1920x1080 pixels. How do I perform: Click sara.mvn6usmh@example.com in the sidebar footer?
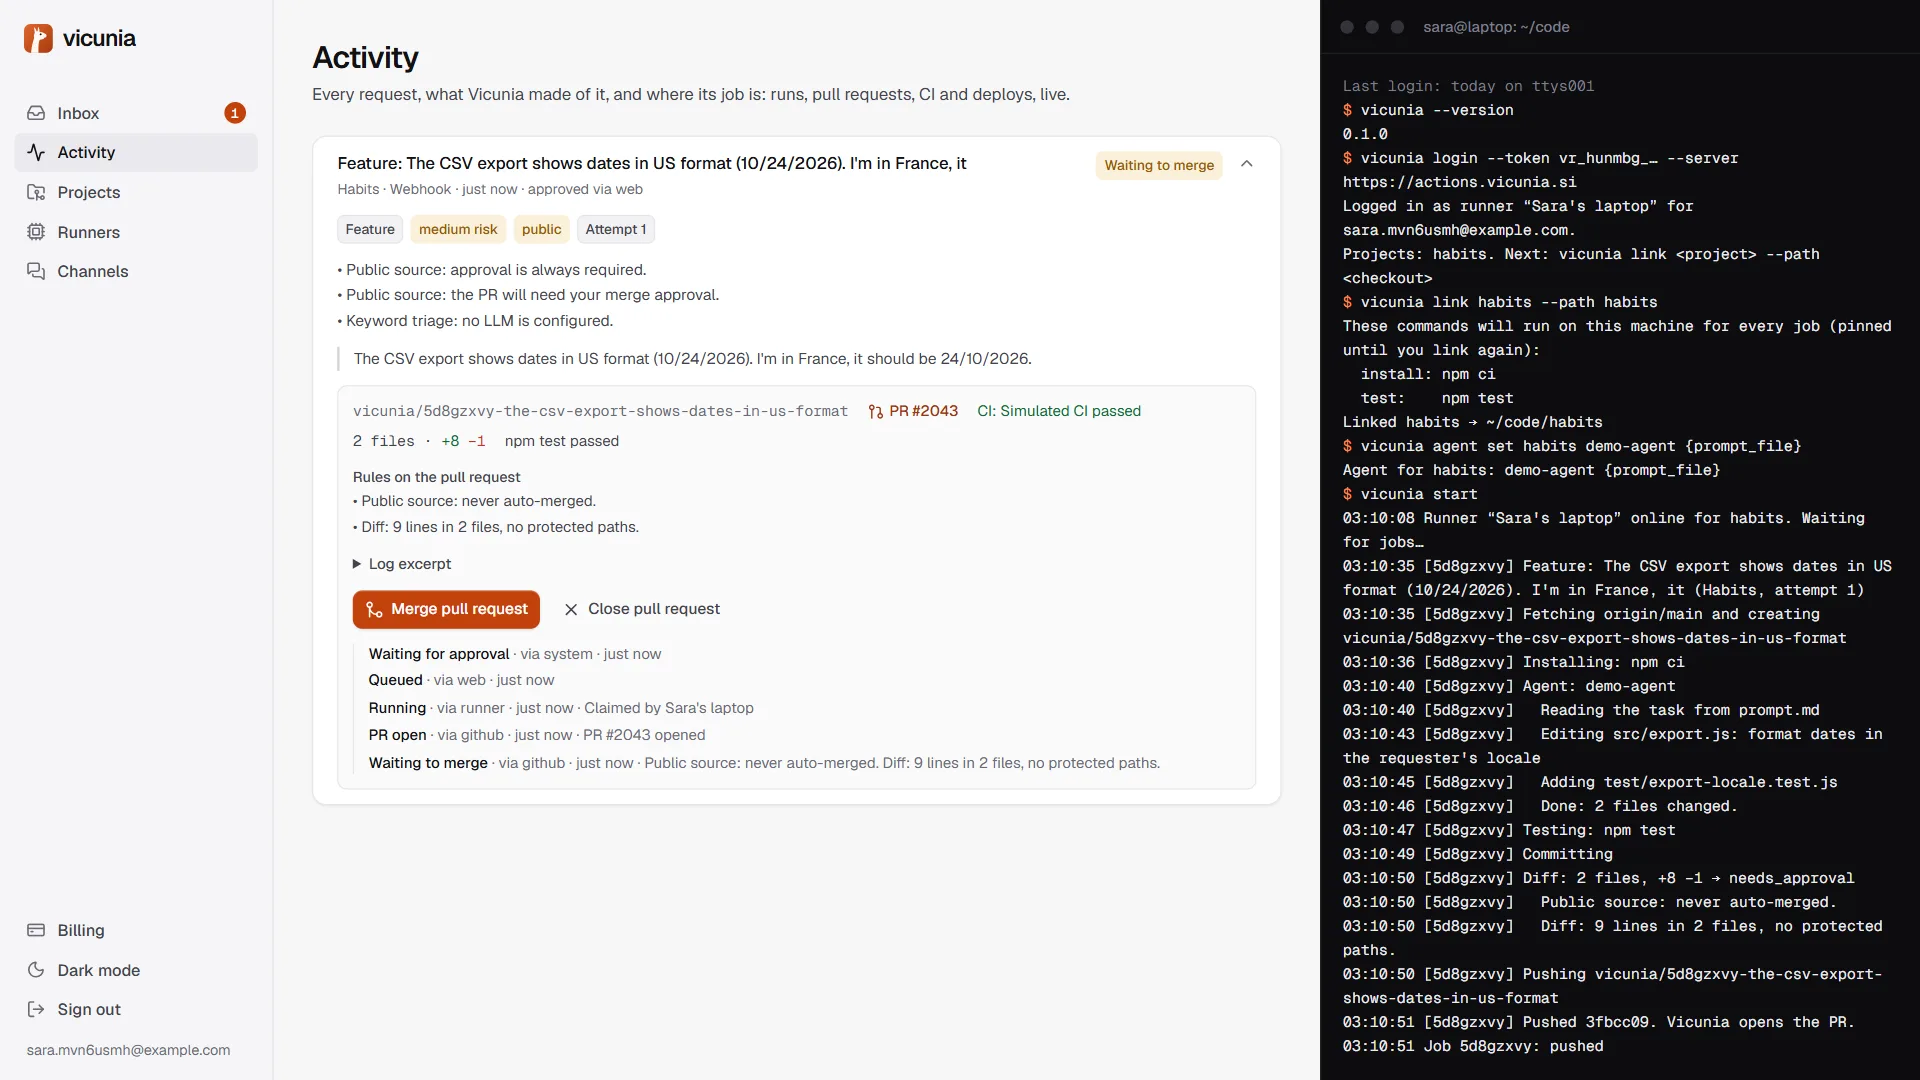tap(128, 1050)
